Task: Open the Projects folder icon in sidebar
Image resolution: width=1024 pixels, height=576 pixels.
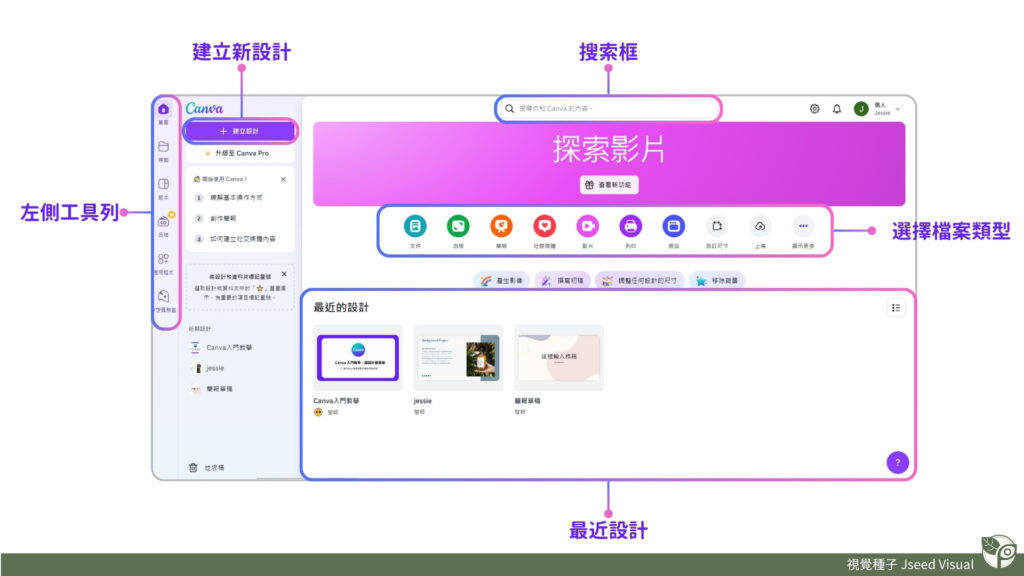Action: pyautogui.click(x=163, y=147)
